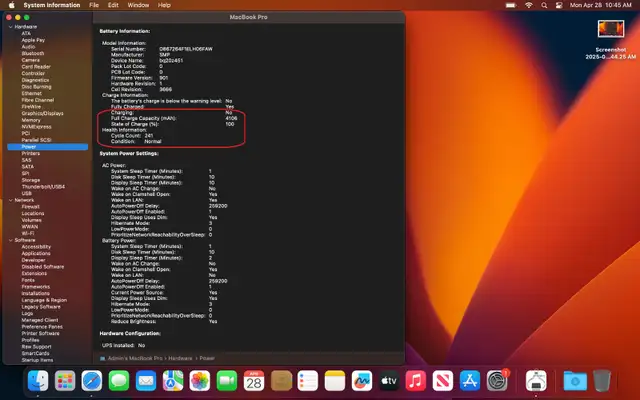
Task: Click System Information icon in Dock
Action: pyautogui.click(x=536, y=381)
